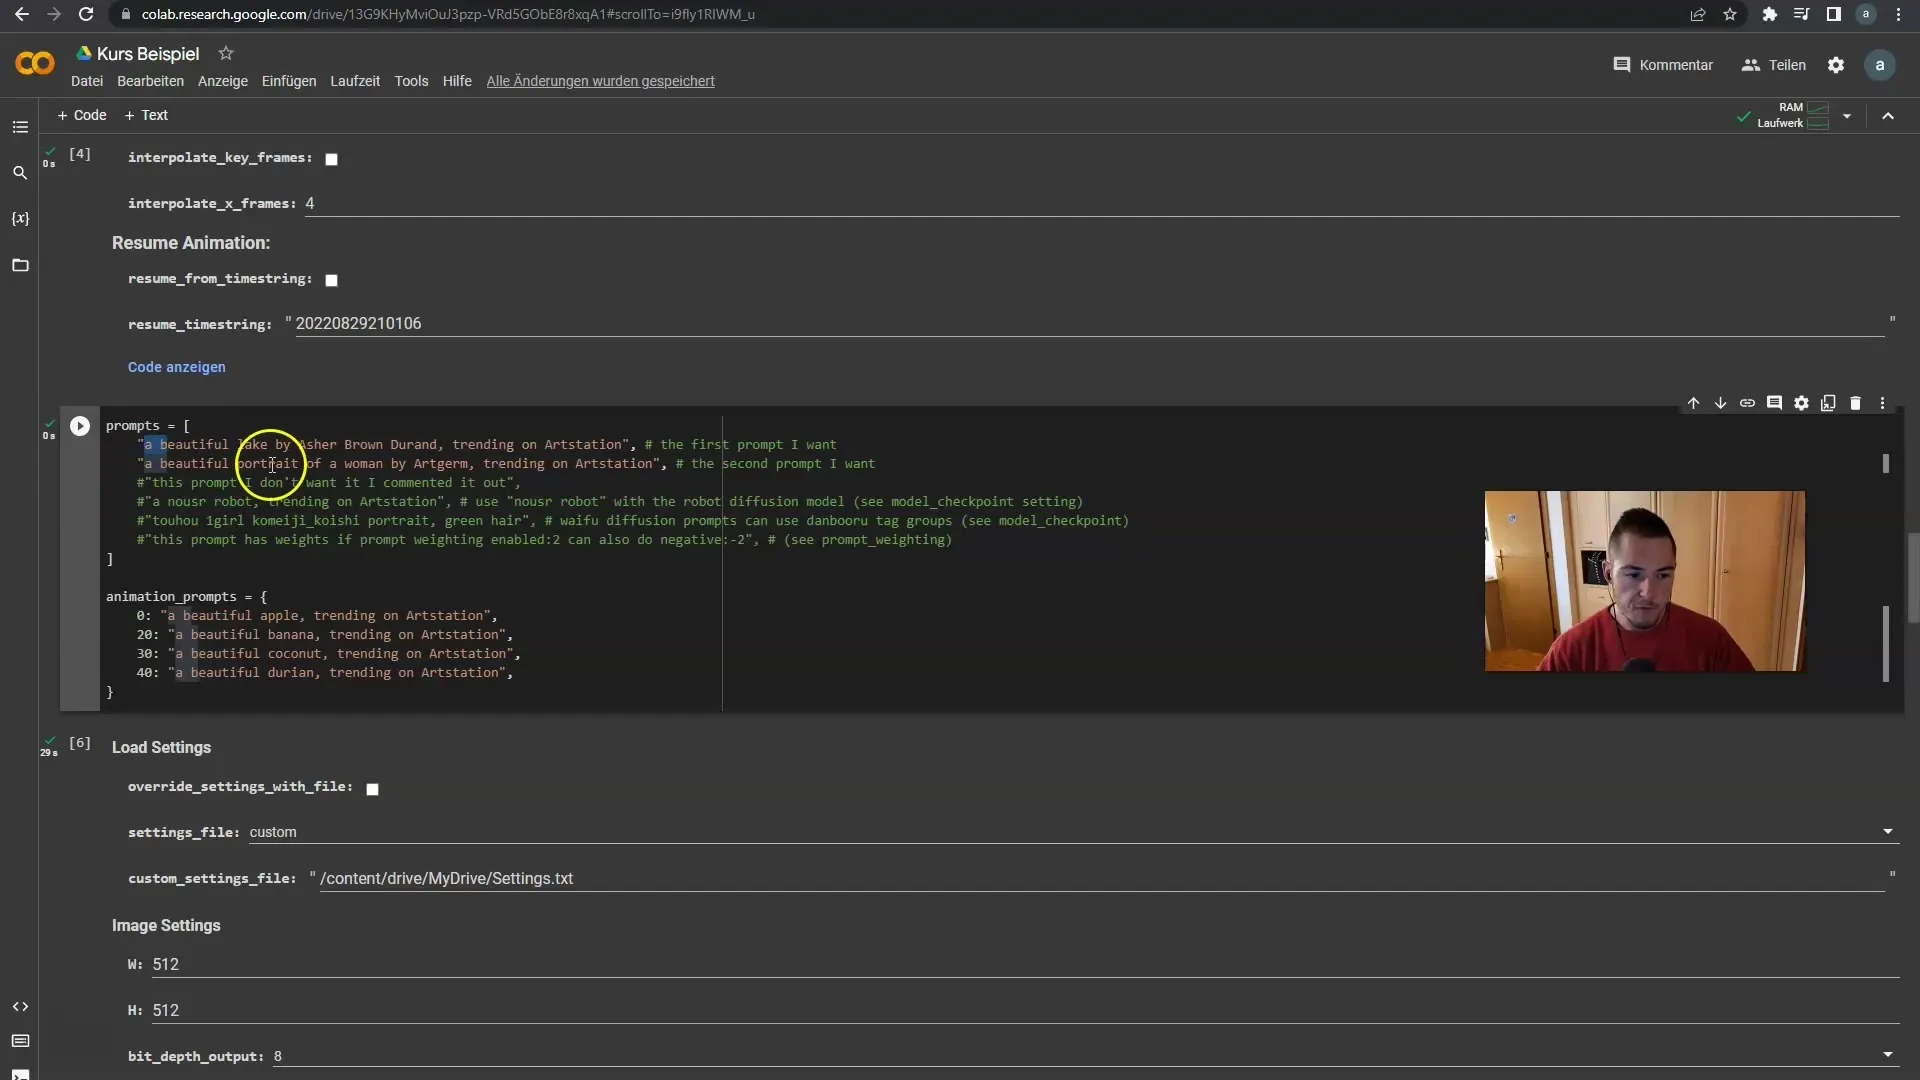The image size is (1920, 1080).
Task: Open the Einfügen menu
Action: click(289, 81)
